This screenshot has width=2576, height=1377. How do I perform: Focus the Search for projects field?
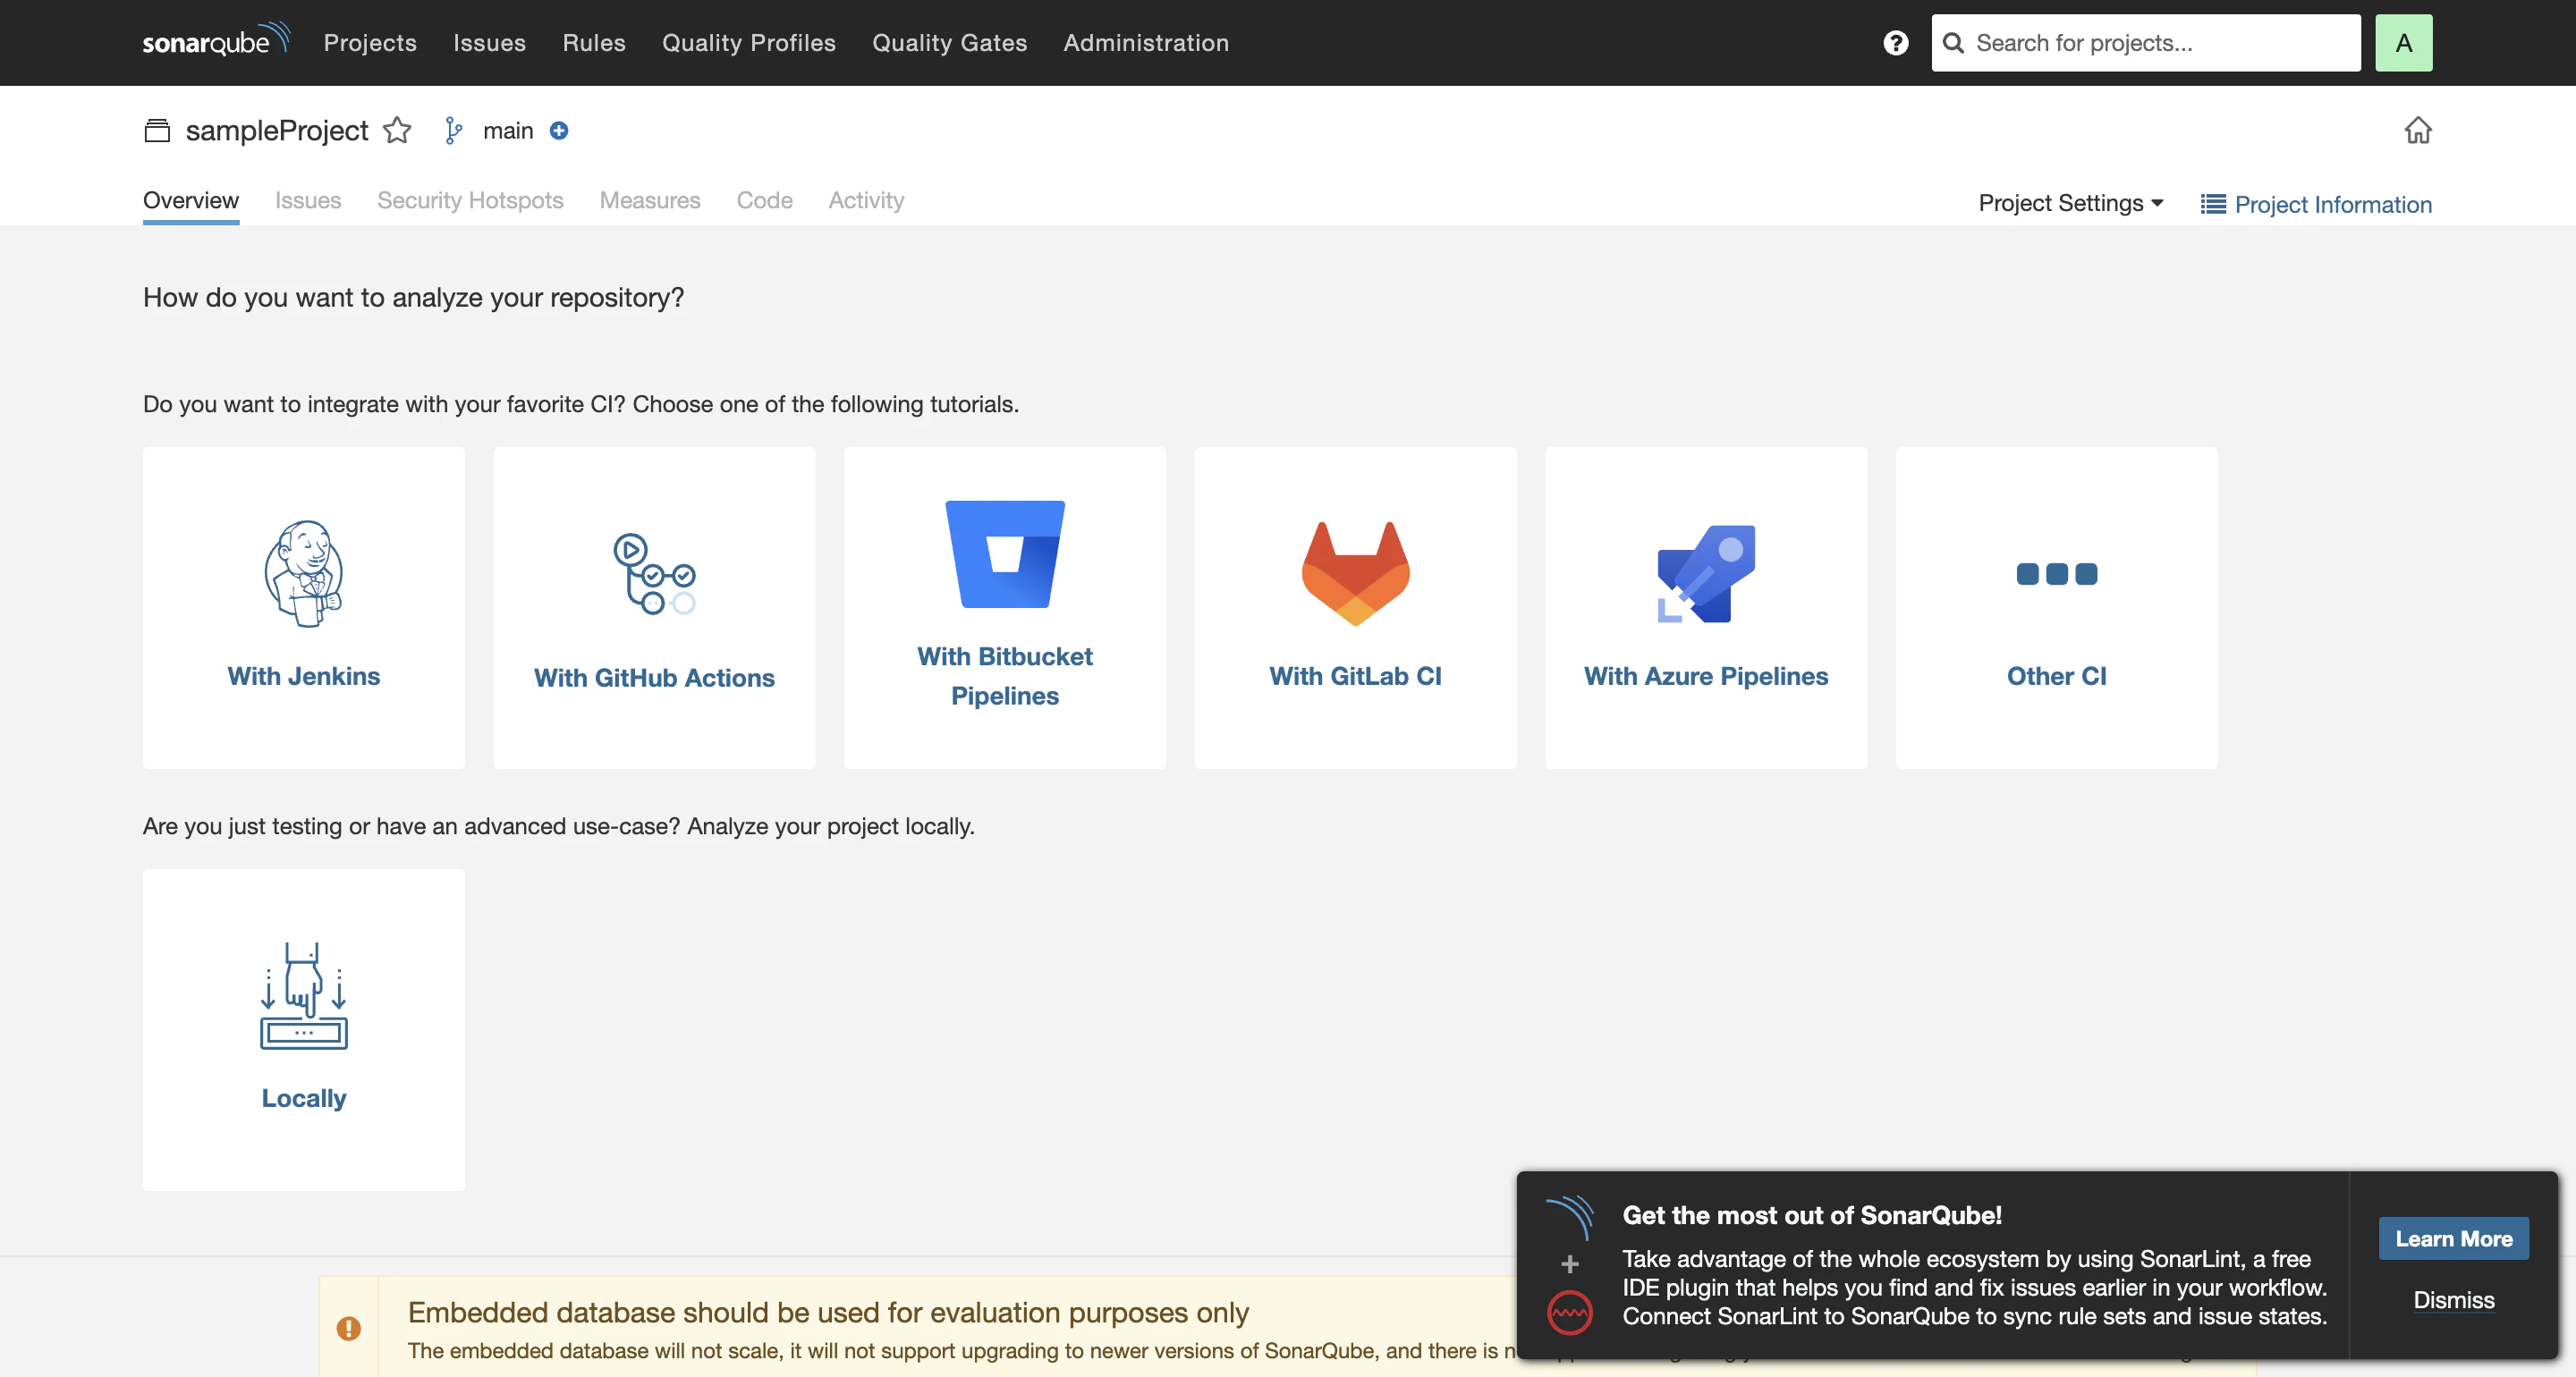pos(2146,43)
